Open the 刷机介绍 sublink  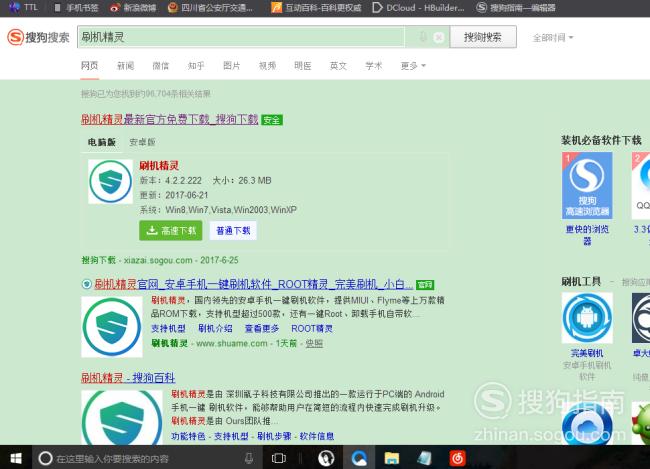click(x=215, y=328)
